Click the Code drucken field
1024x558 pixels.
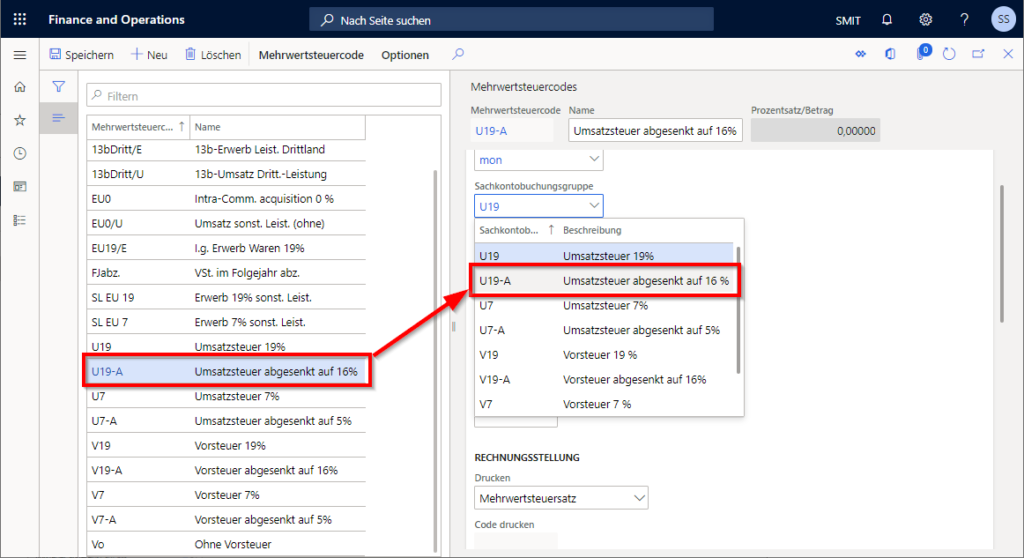click(516, 541)
